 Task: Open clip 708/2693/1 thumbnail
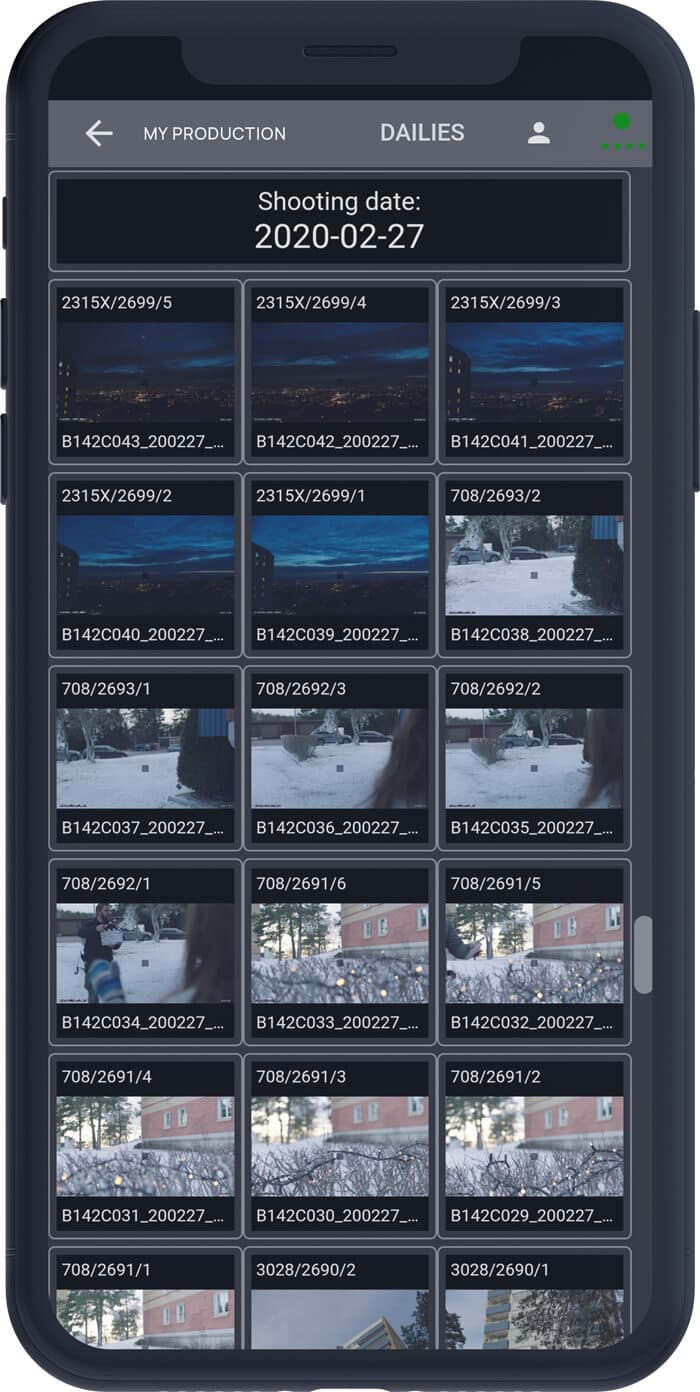tap(145, 758)
